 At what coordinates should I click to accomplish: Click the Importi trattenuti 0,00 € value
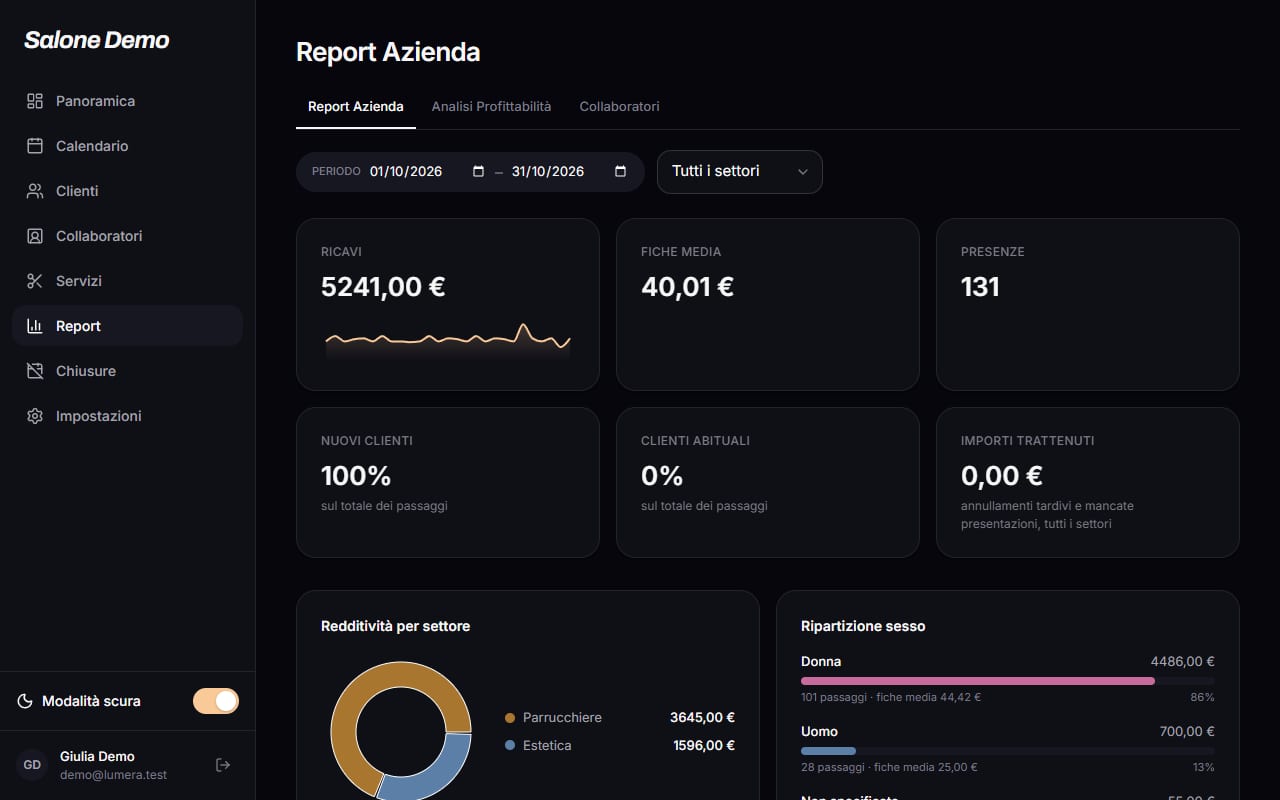point(1002,475)
